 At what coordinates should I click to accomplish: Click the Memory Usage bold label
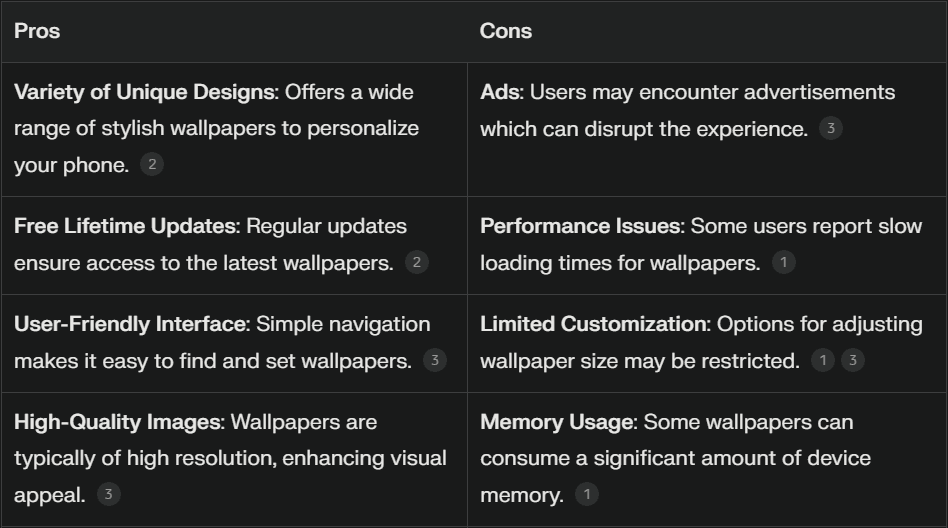tap(559, 422)
